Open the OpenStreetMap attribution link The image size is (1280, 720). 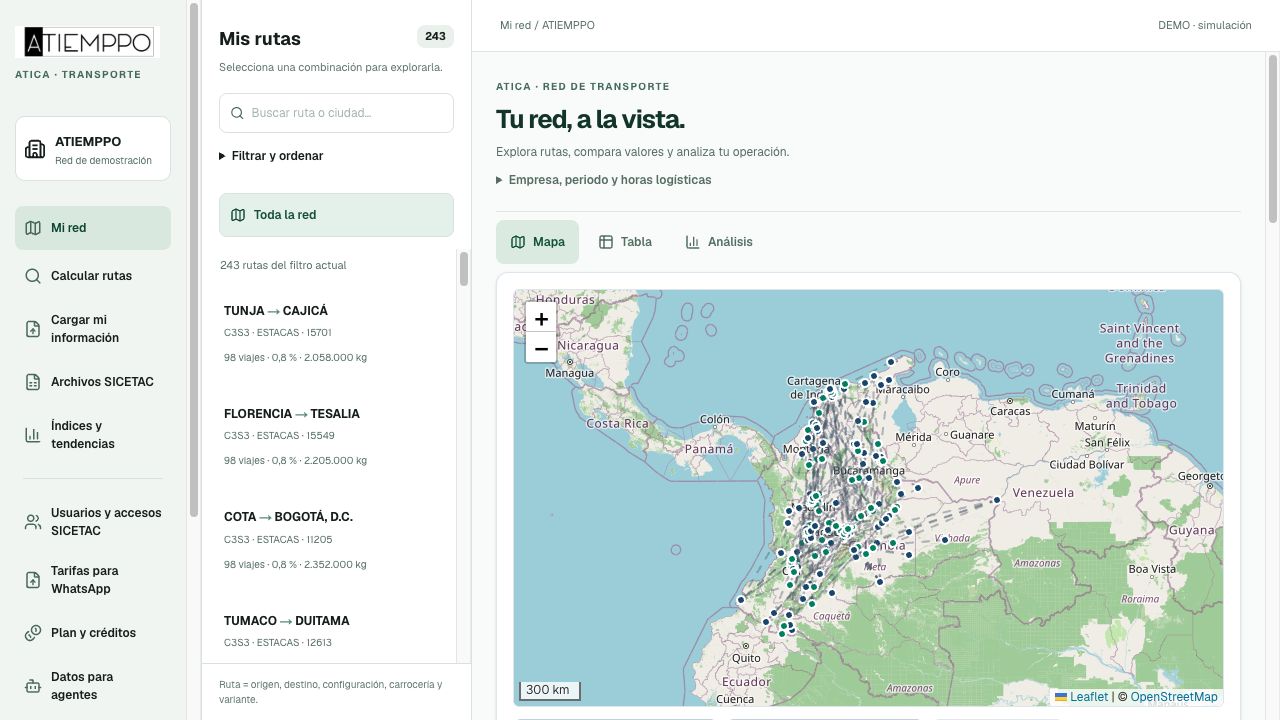(x=1174, y=697)
